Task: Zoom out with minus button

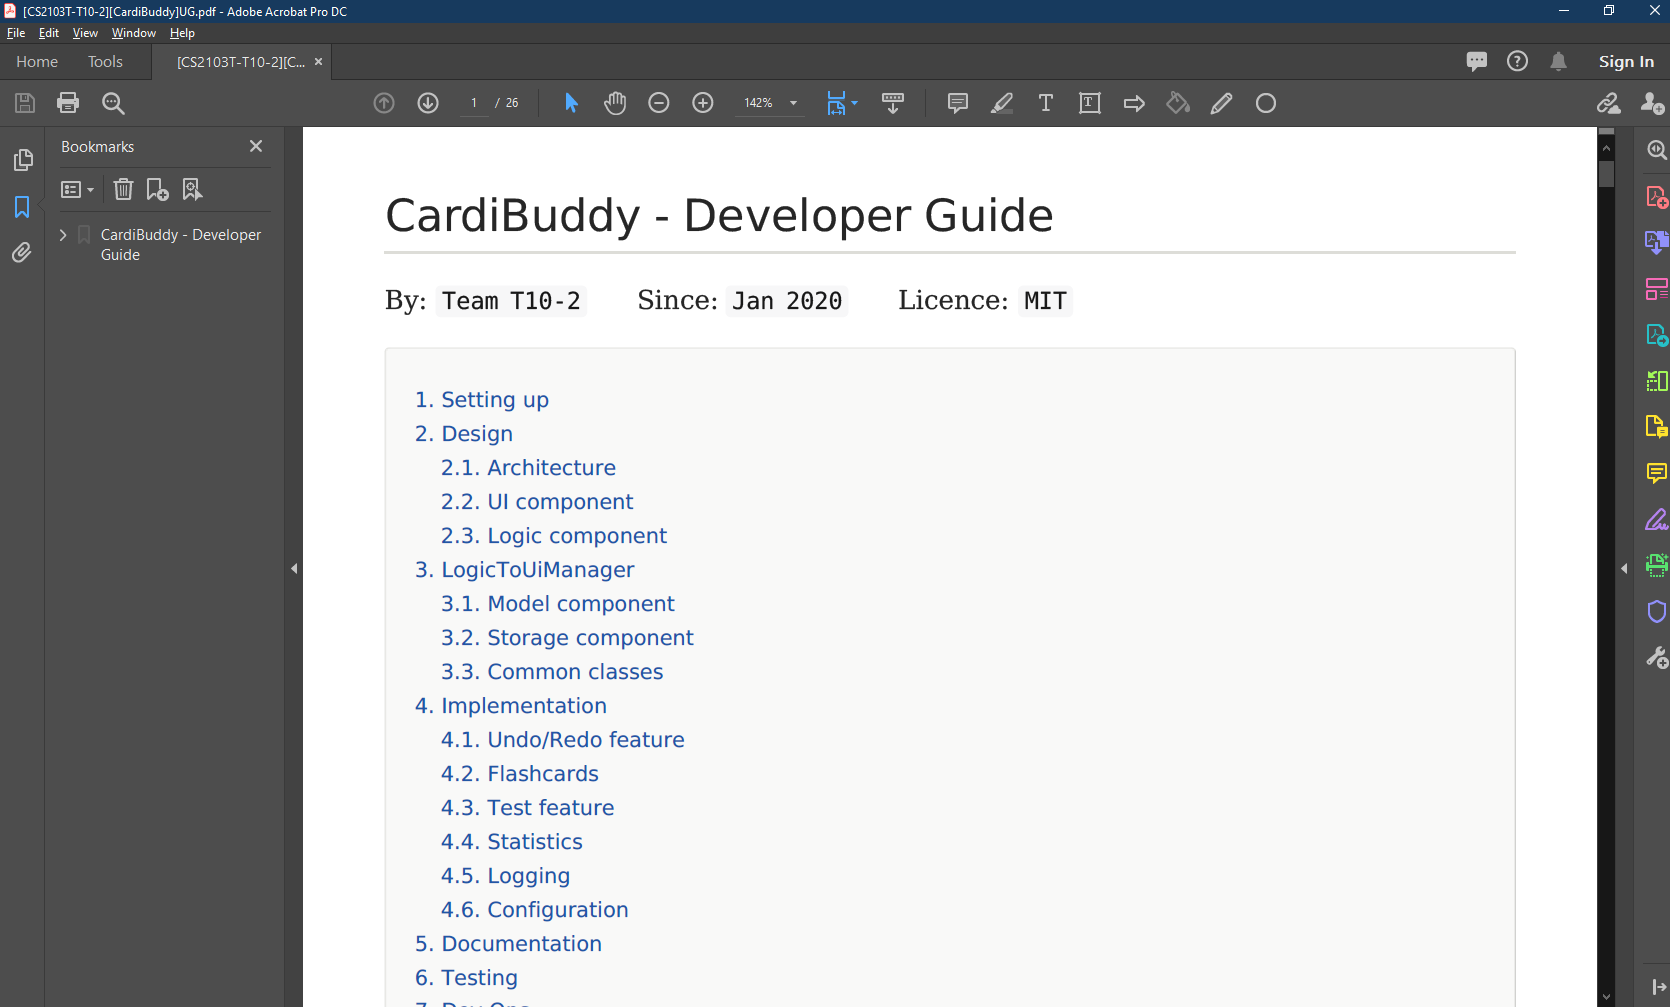Action: [x=658, y=103]
